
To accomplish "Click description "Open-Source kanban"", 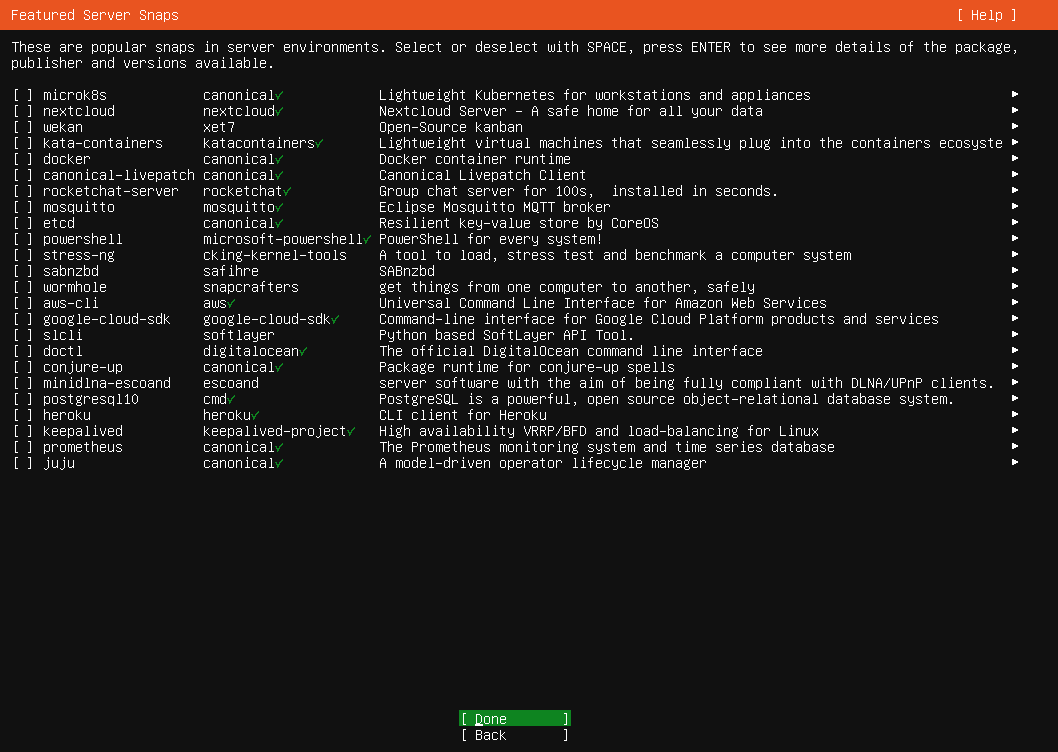I will [x=451, y=127].
